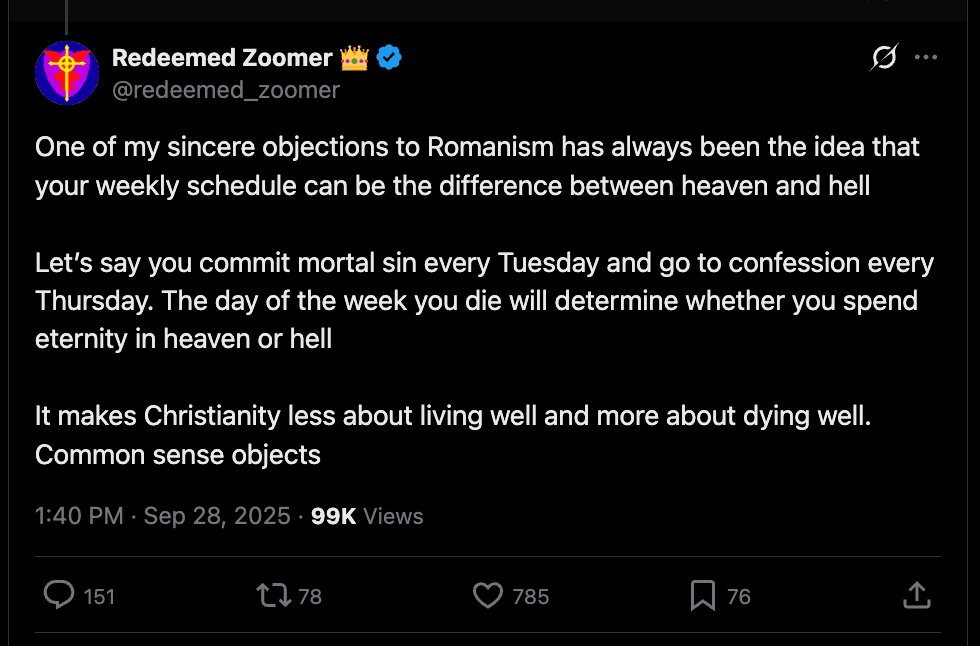Image resolution: width=980 pixels, height=646 pixels.
Task: Click the Sep 28, 2025 date
Action: (x=217, y=516)
